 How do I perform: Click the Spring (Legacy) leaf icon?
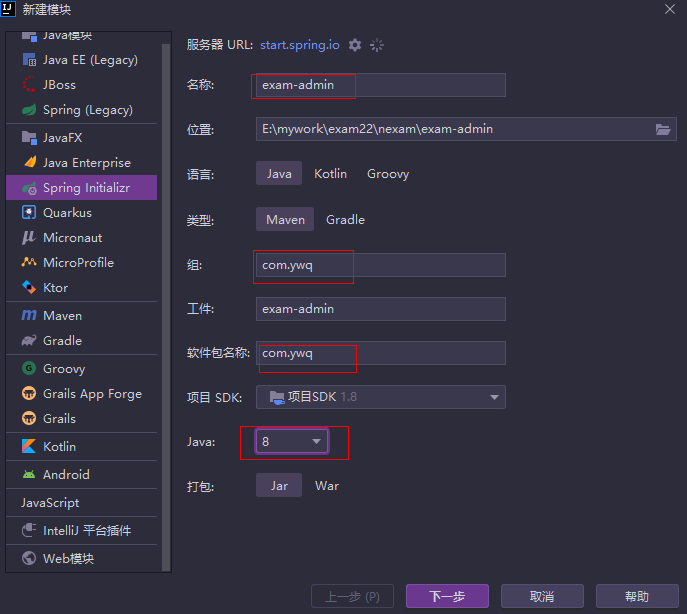coord(29,110)
